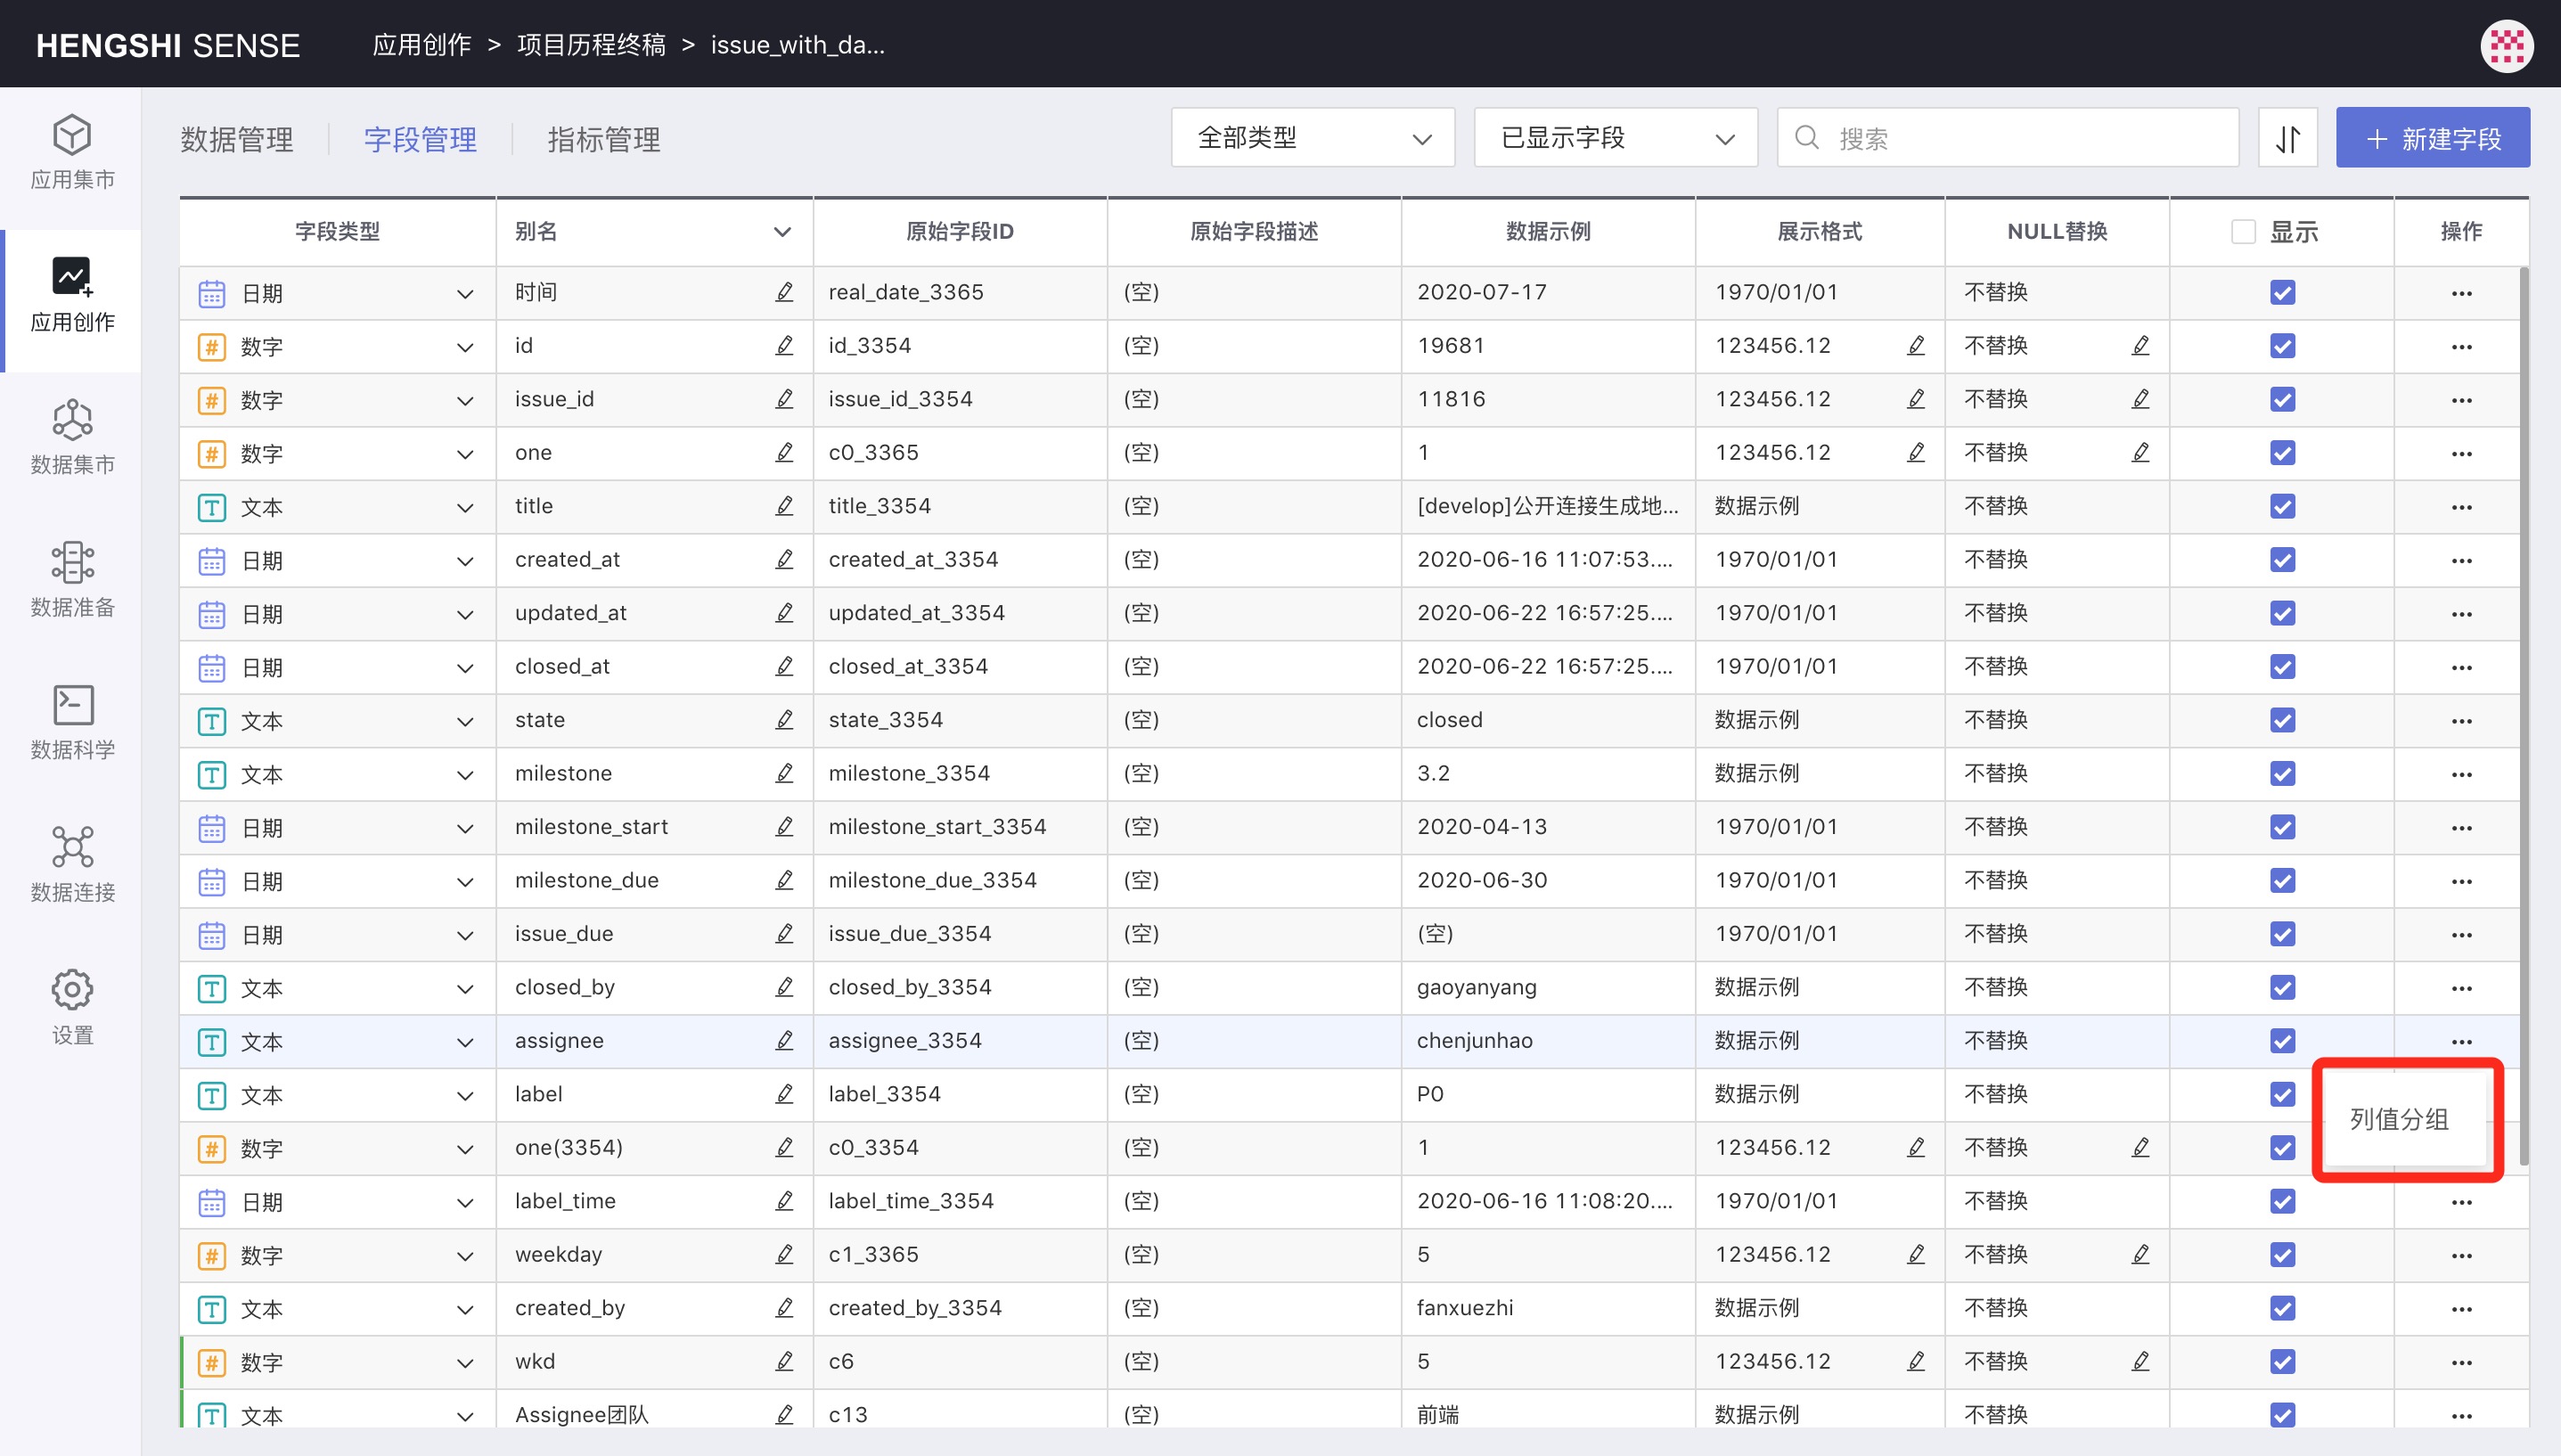Click the fanxuezhi data sample cell

(1547, 1308)
